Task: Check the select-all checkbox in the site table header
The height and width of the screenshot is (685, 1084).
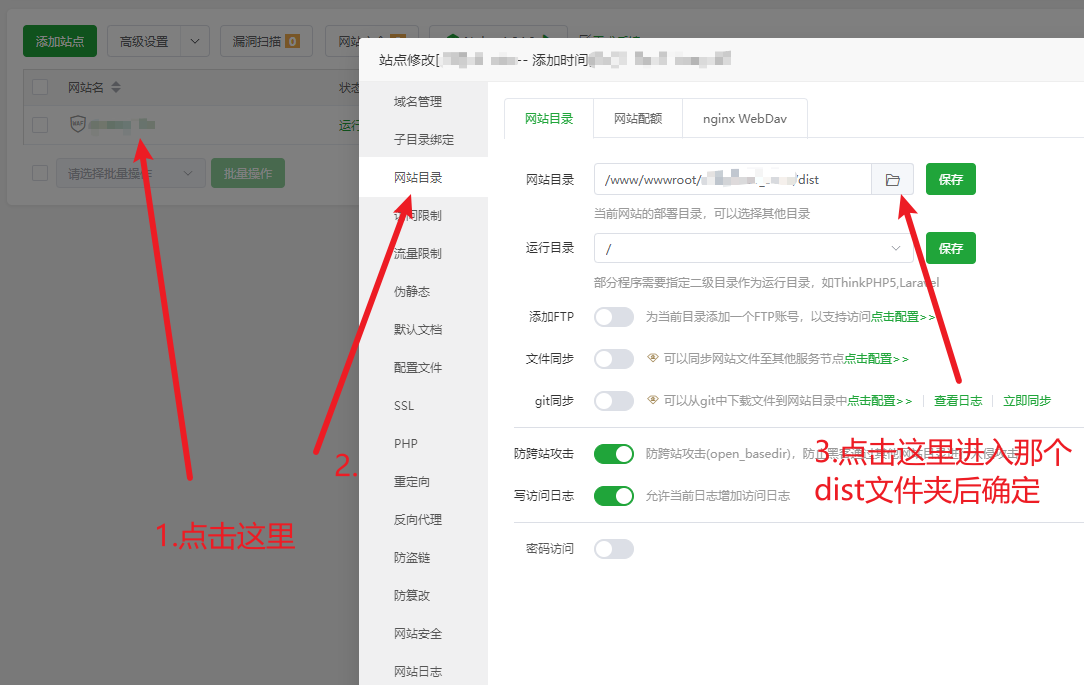Action: coord(40,88)
